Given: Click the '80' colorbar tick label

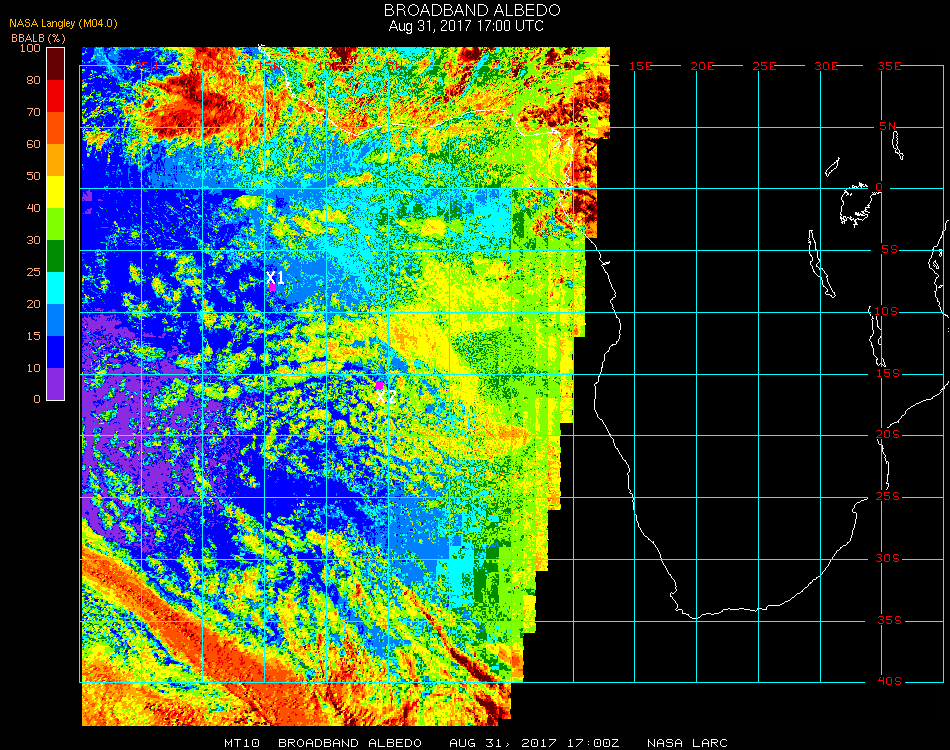Looking at the screenshot, I should click(x=33, y=80).
